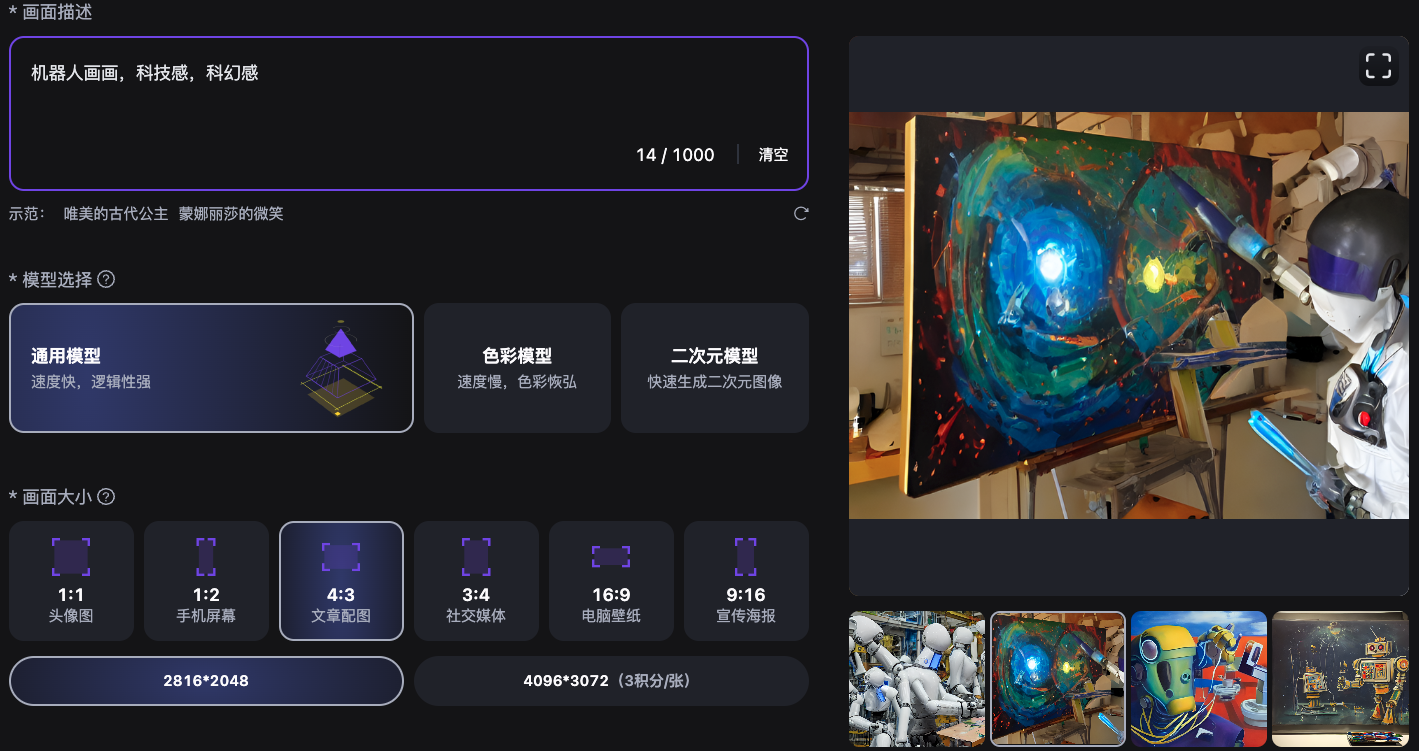Switch to the 色彩模型 model

517,368
